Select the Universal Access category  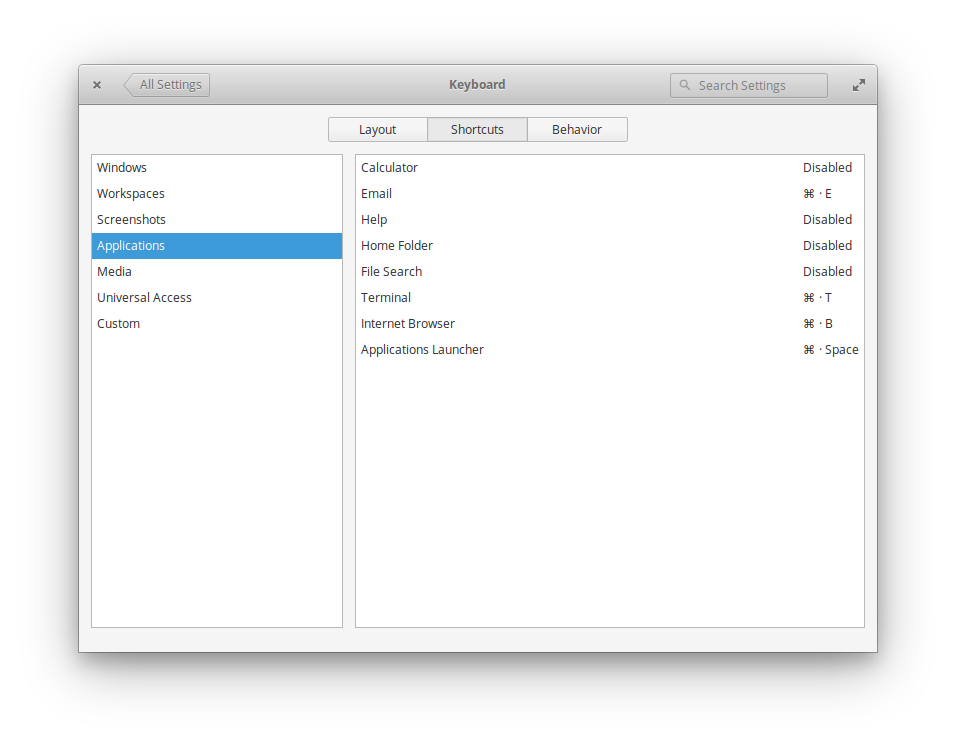tap(216, 298)
